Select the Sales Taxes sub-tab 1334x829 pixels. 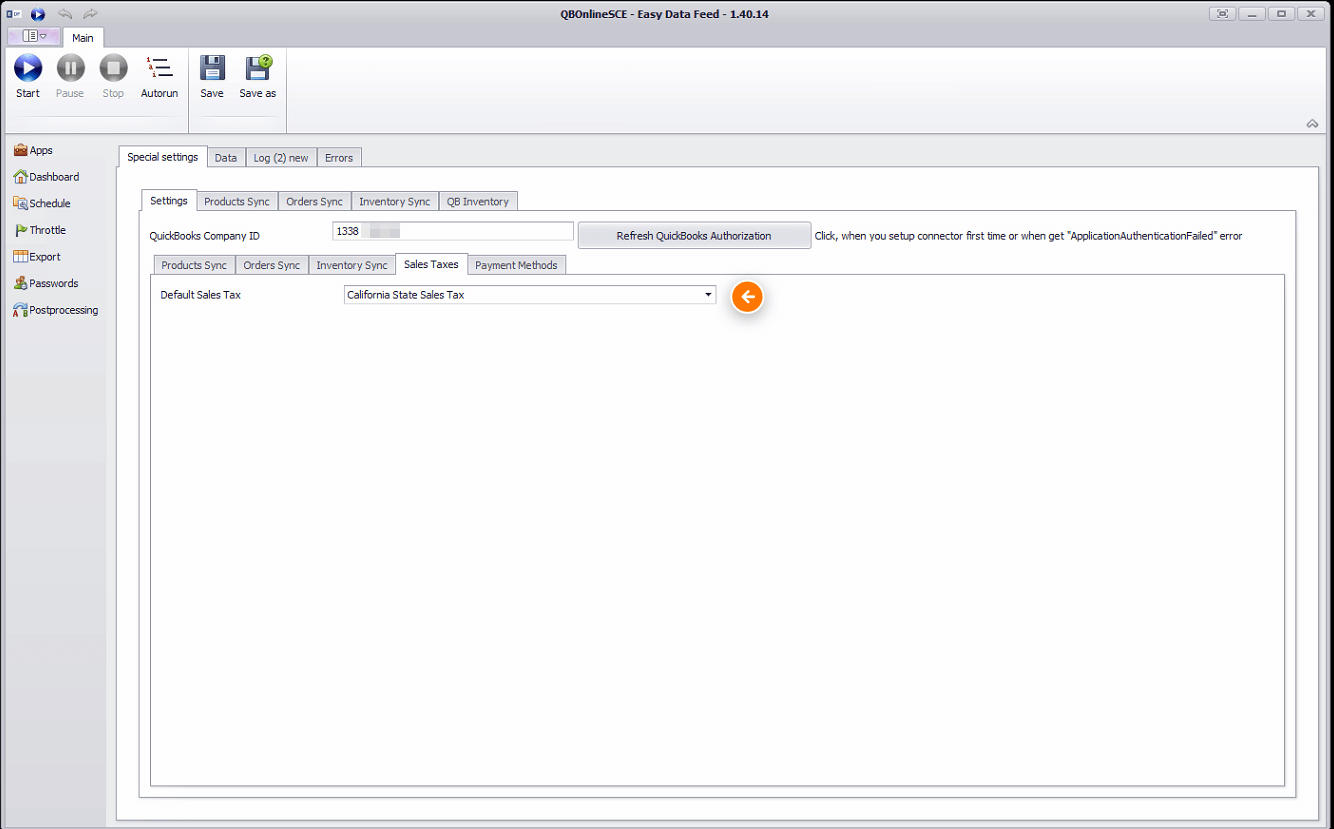click(431, 264)
